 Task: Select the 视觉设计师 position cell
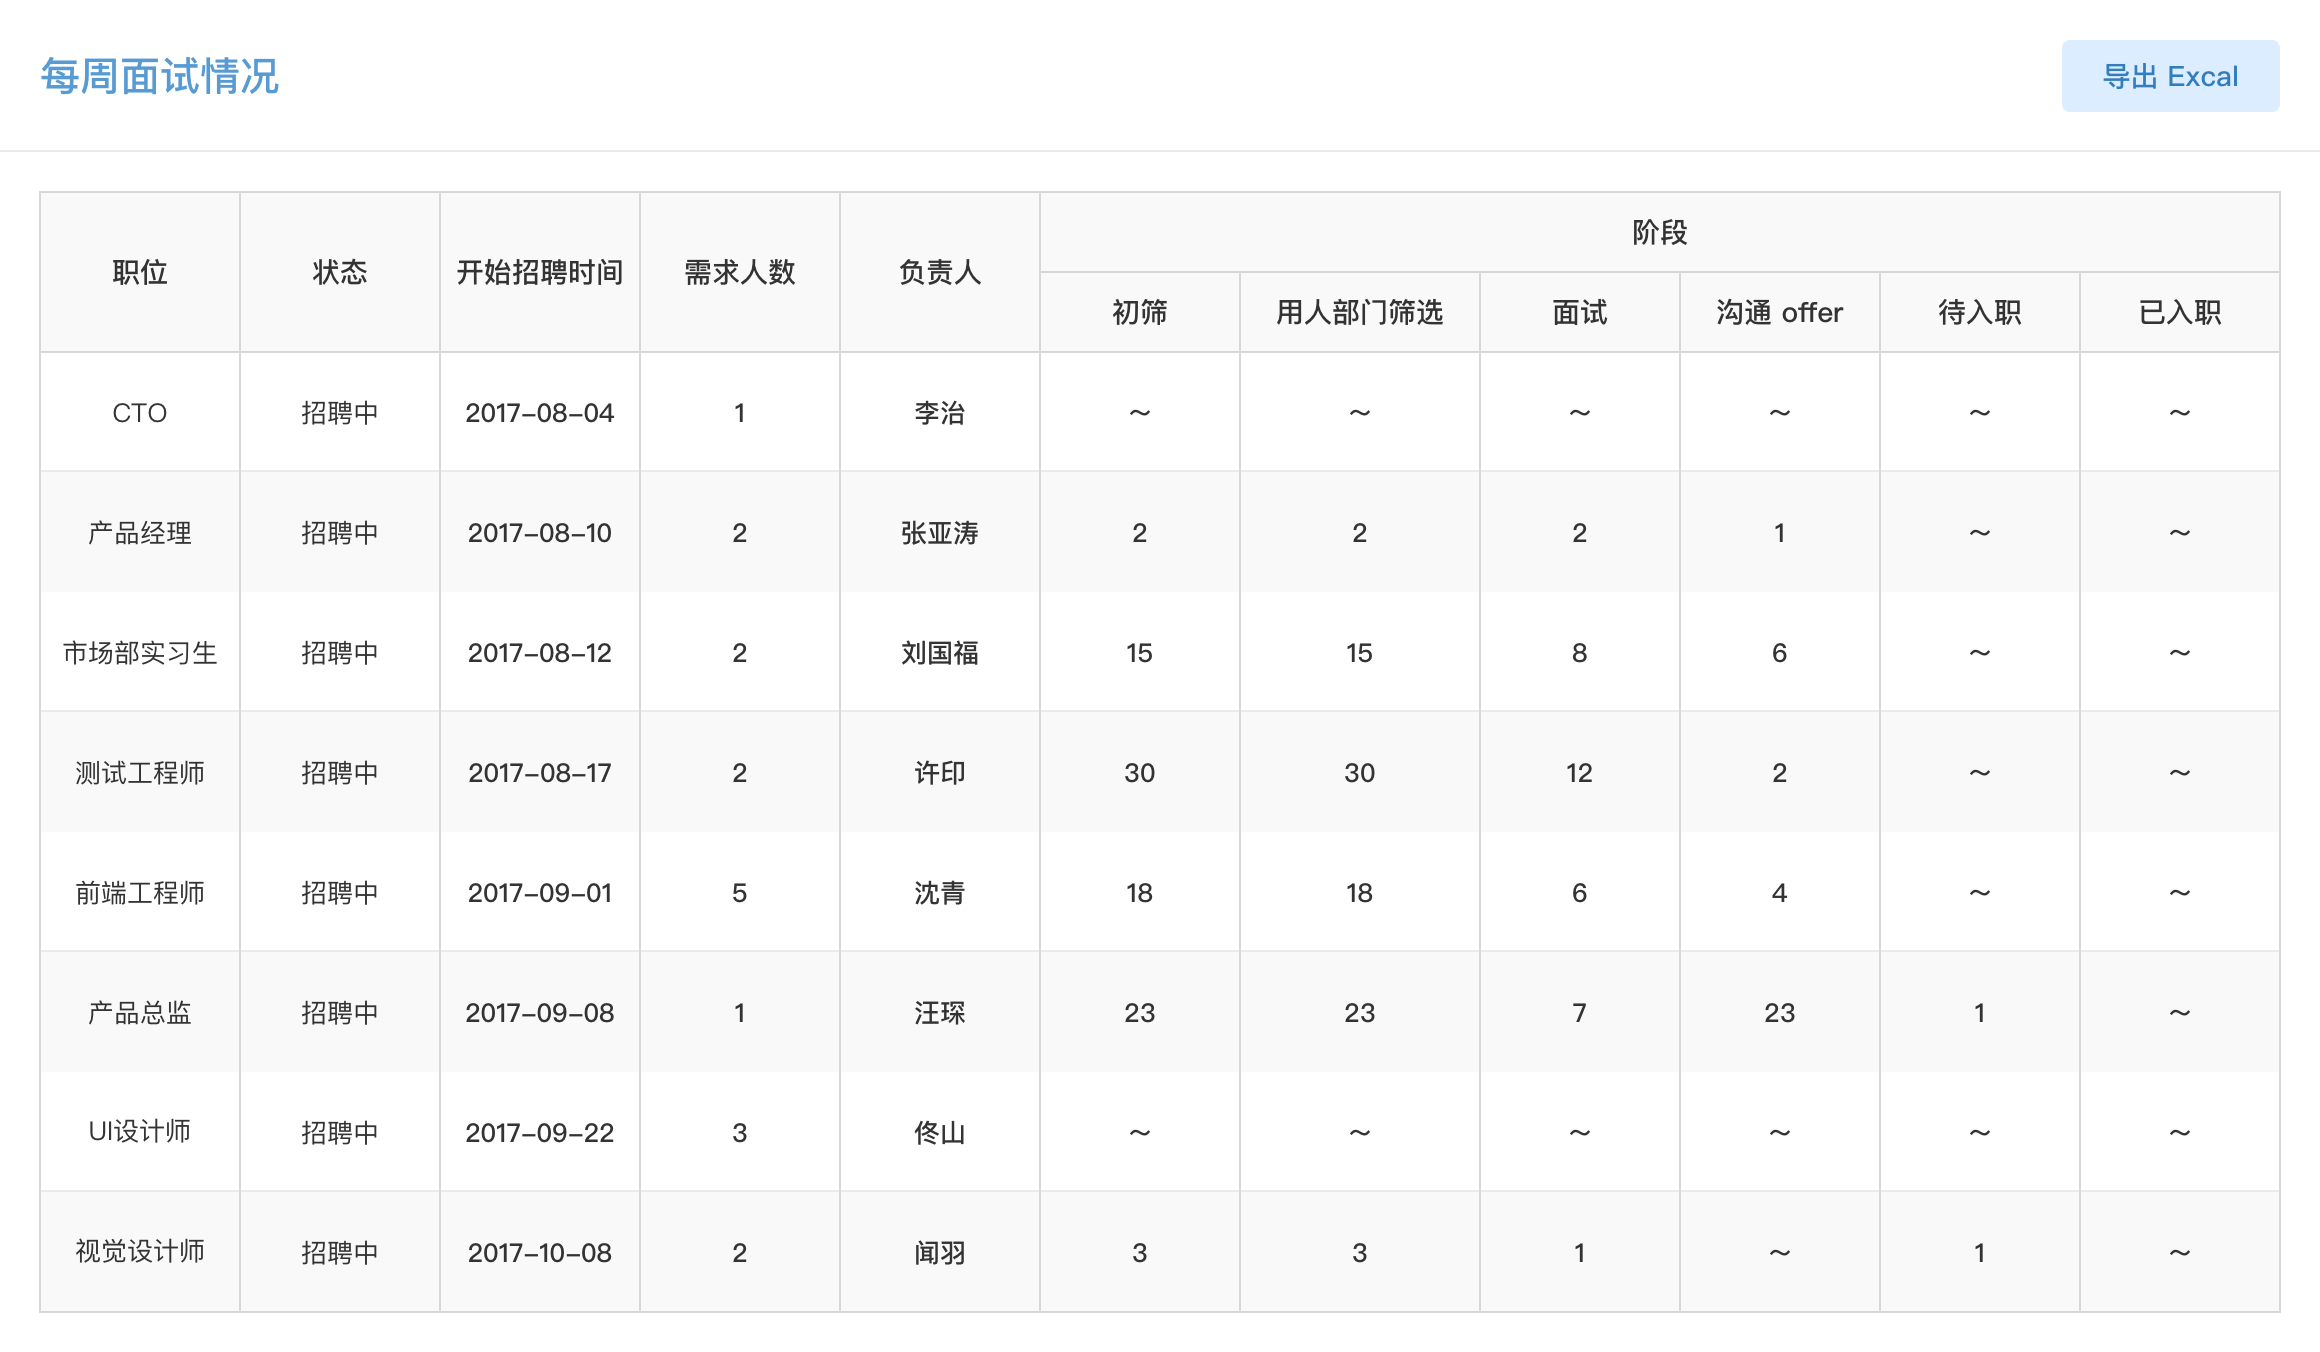tap(140, 1252)
